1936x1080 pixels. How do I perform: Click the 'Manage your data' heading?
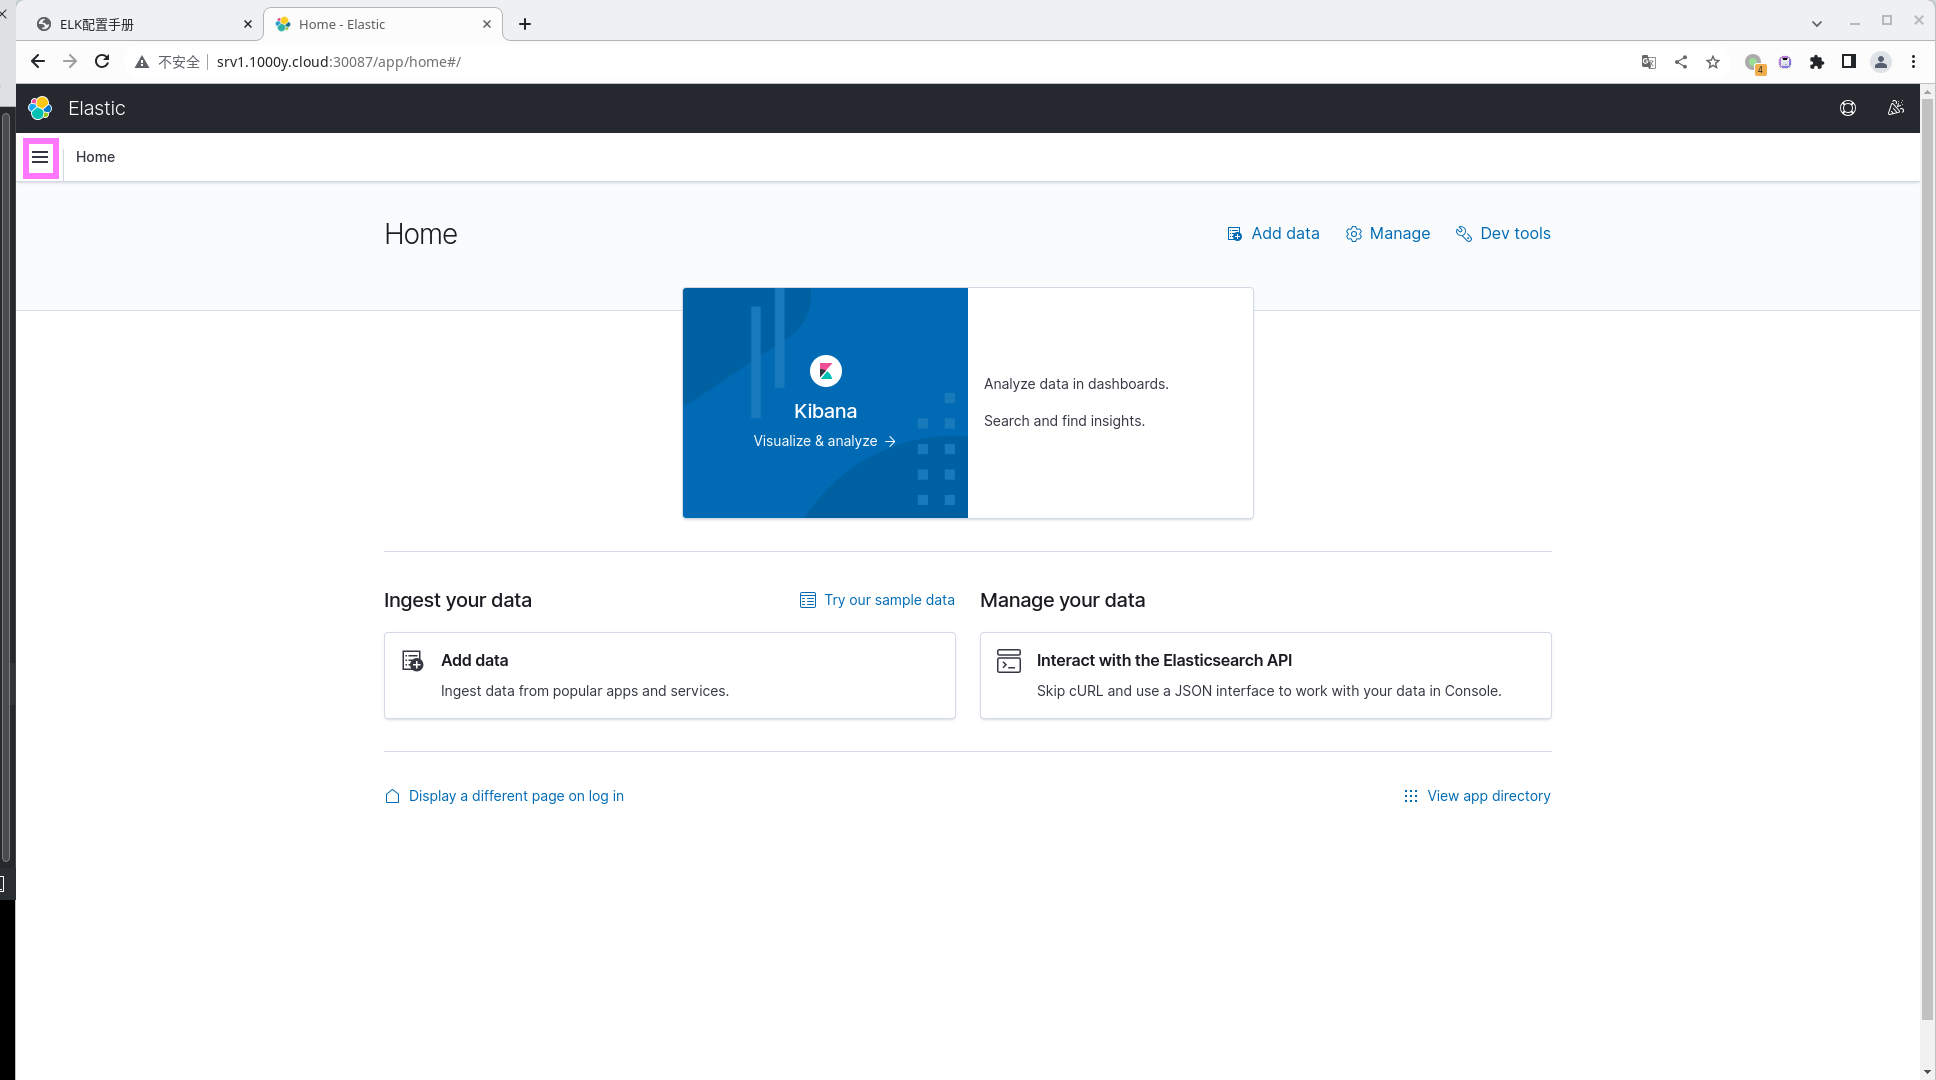(x=1062, y=600)
